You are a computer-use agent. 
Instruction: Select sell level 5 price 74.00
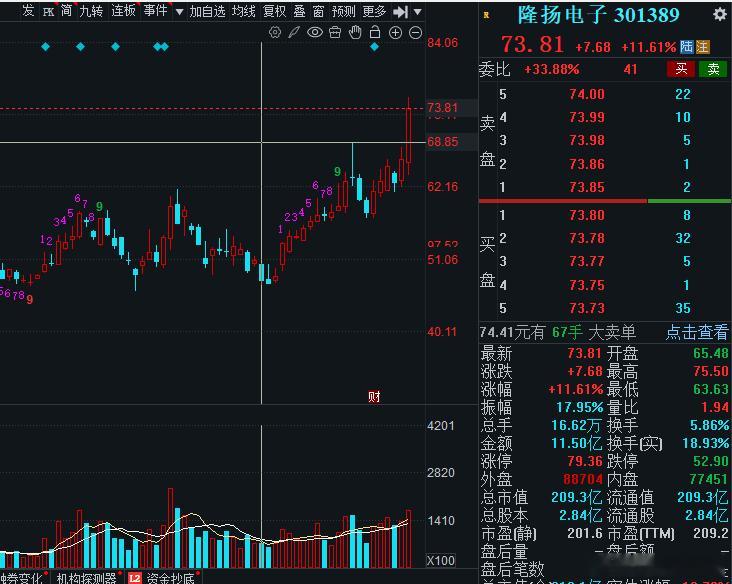point(587,94)
